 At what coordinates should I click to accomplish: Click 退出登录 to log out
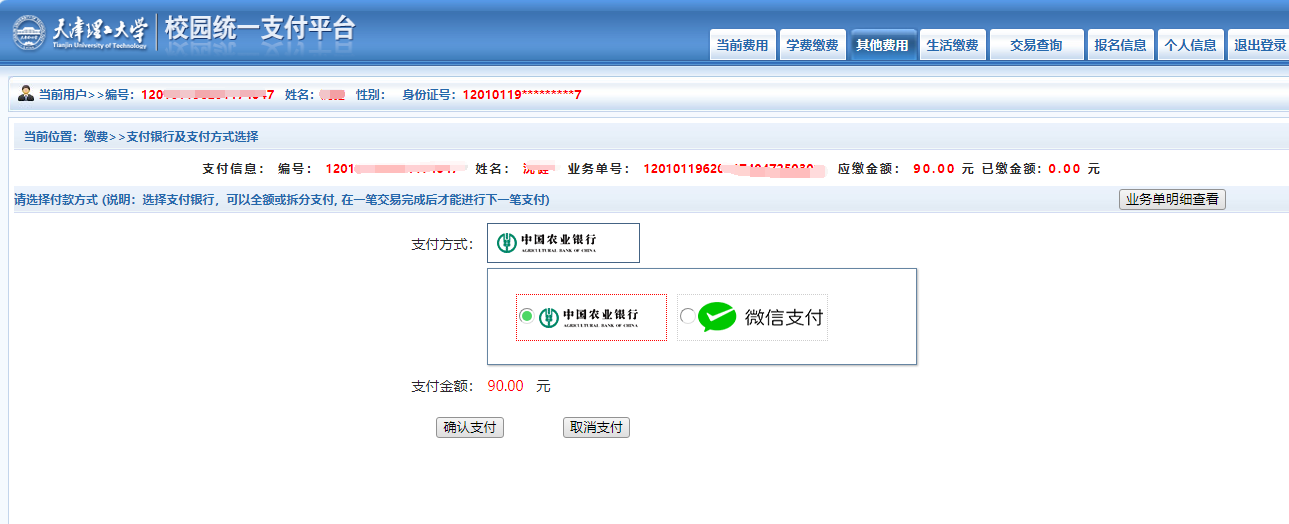pos(1259,45)
